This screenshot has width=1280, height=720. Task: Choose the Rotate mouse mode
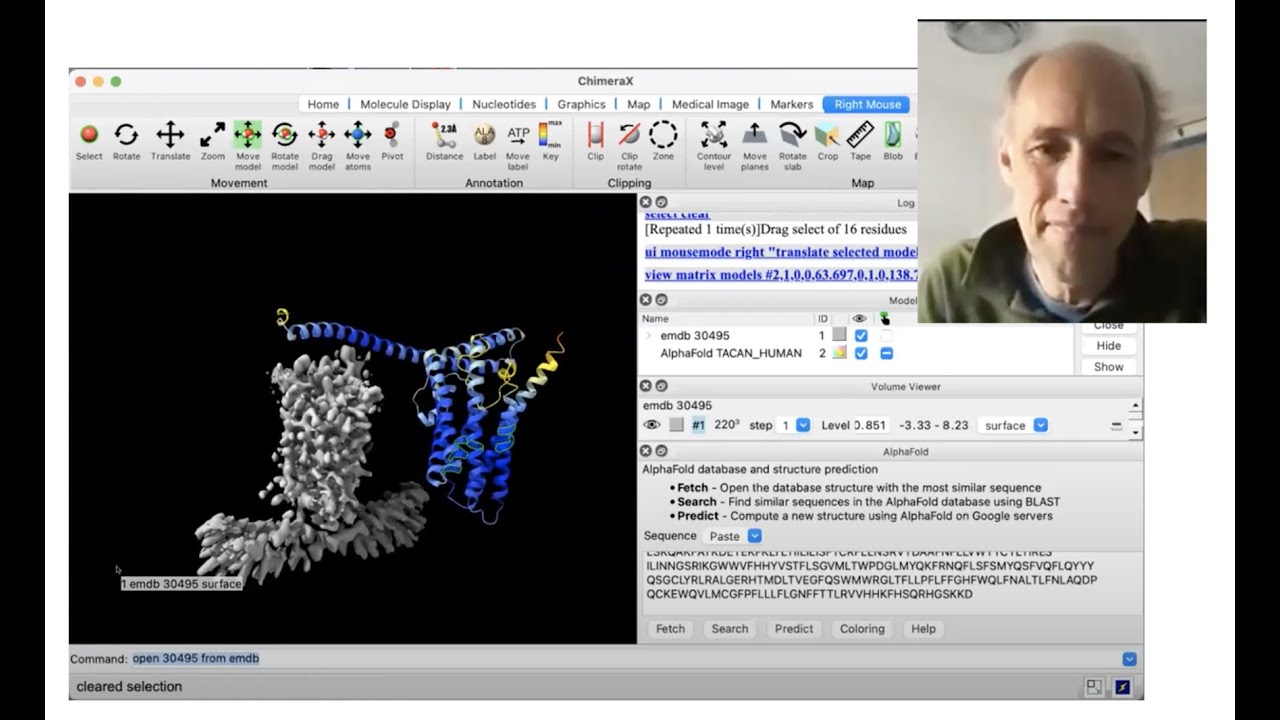click(126, 141)
